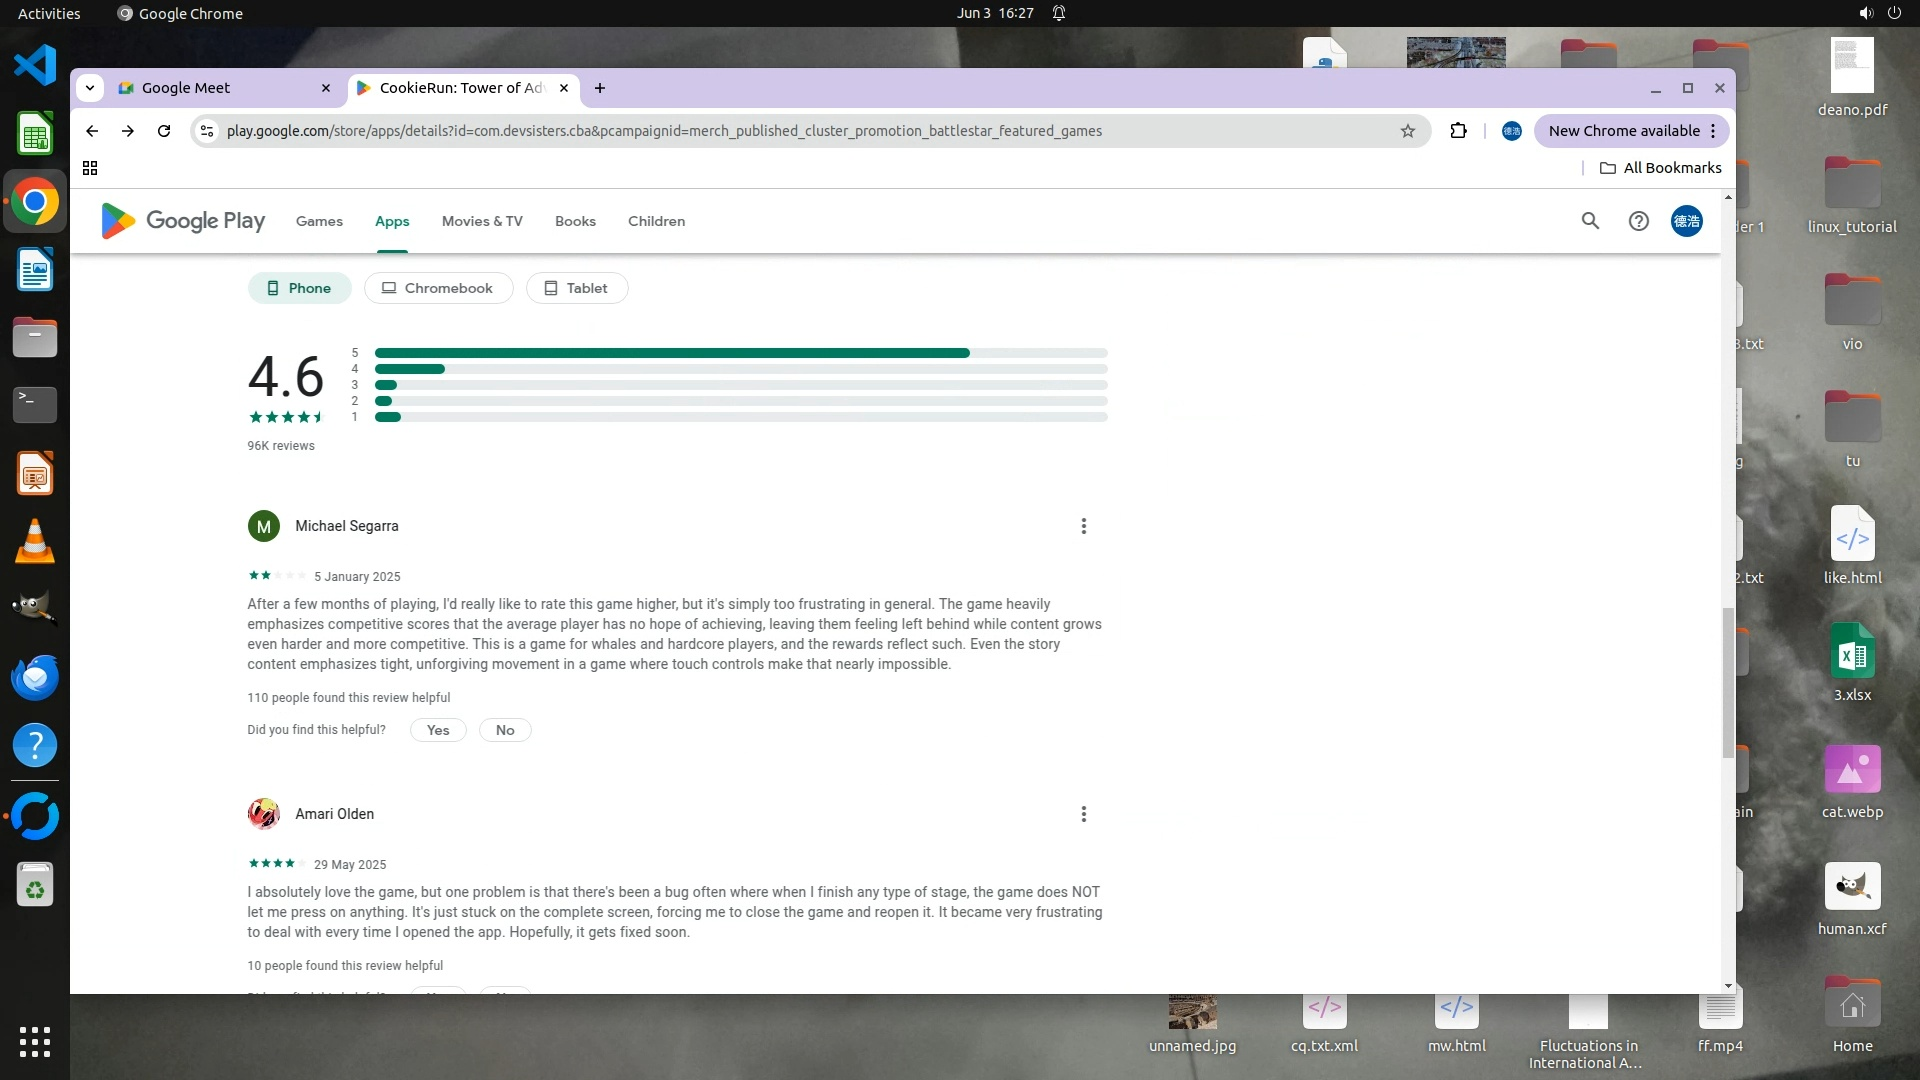
Task: Expand the tab search dropdown arrow
Action: point(90,88)
